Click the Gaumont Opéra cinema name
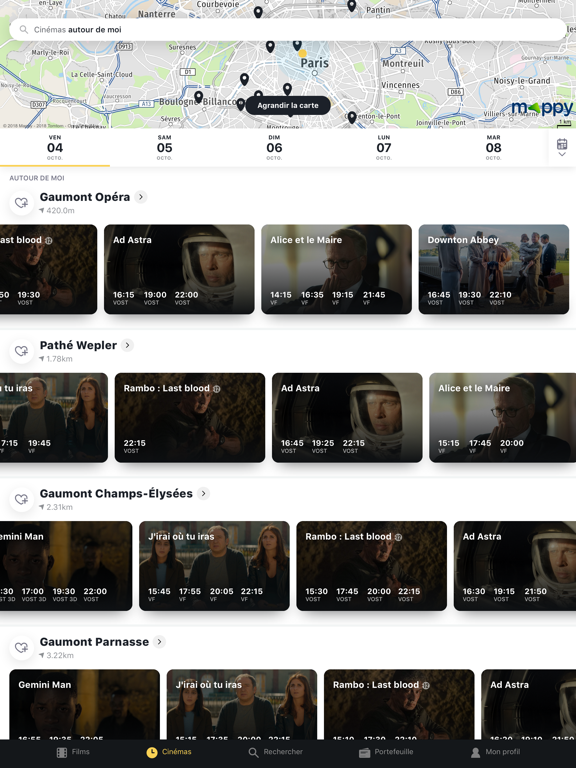 tap(85, 197)
